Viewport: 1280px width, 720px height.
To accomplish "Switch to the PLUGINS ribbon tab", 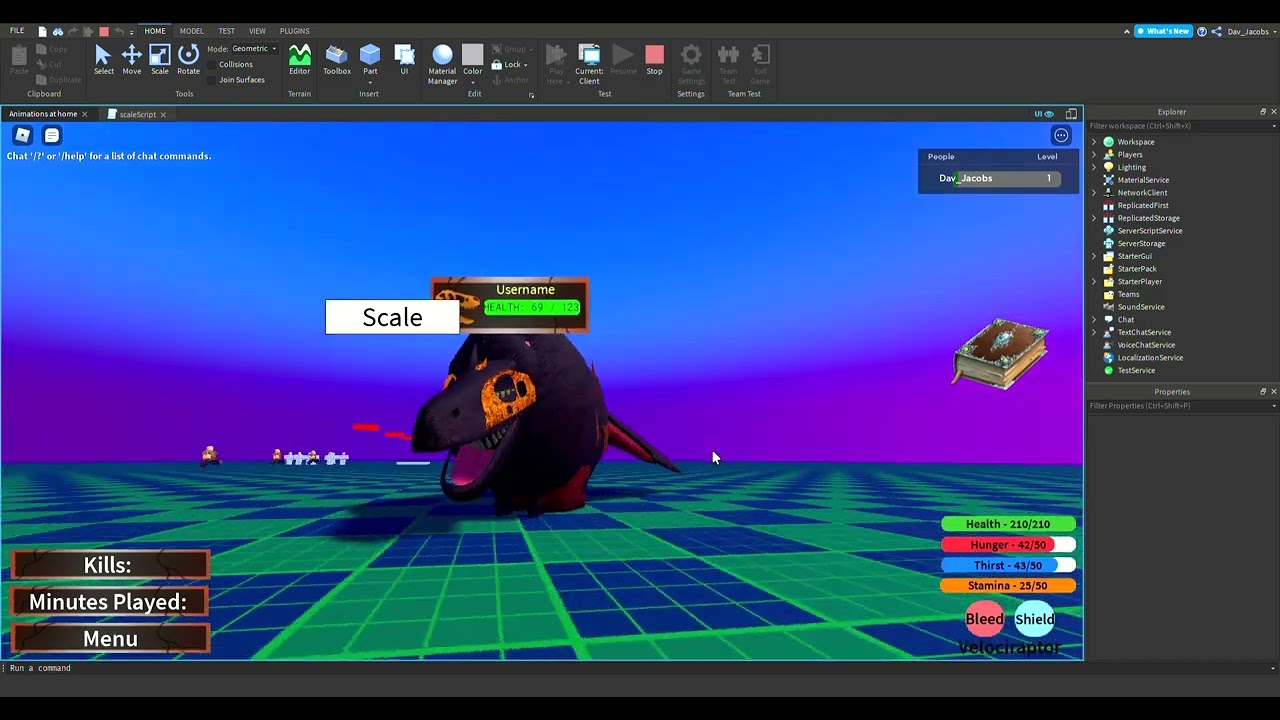I will click(x=294, y=31).
